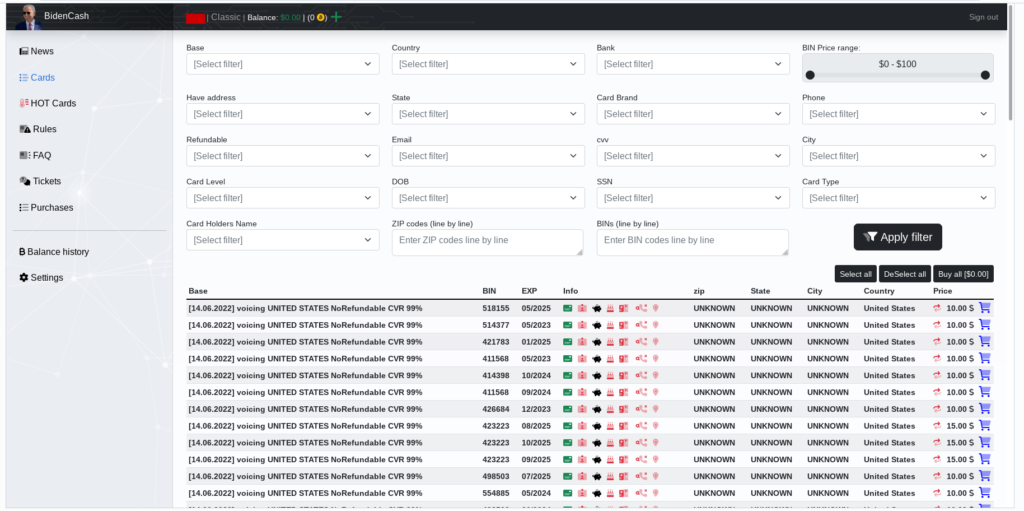Click the location pin icon in BIN 426684 row
Screen dimensions: 1024x511
(x=656, y=409)
